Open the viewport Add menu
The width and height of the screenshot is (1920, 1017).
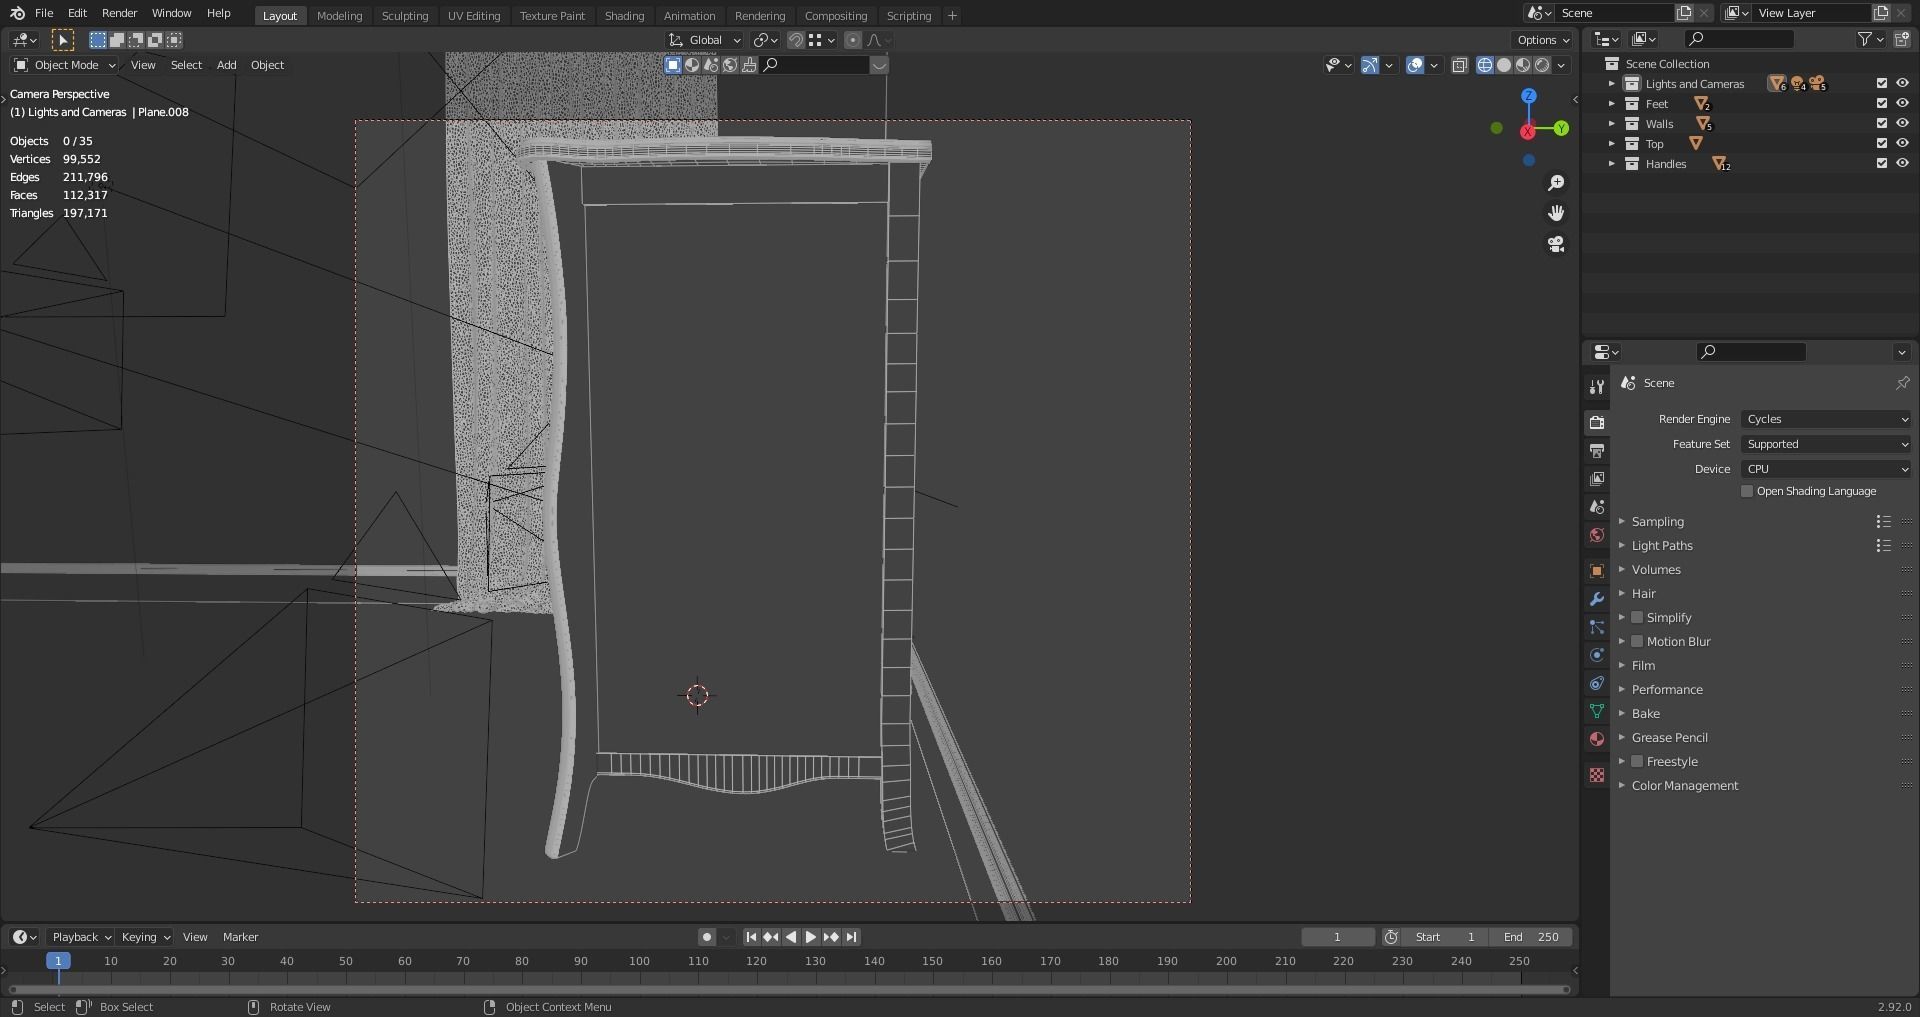point(227,65)
